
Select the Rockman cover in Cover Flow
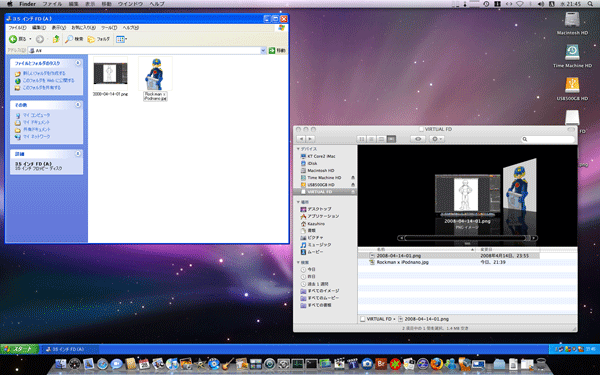[x=520, y=187]
